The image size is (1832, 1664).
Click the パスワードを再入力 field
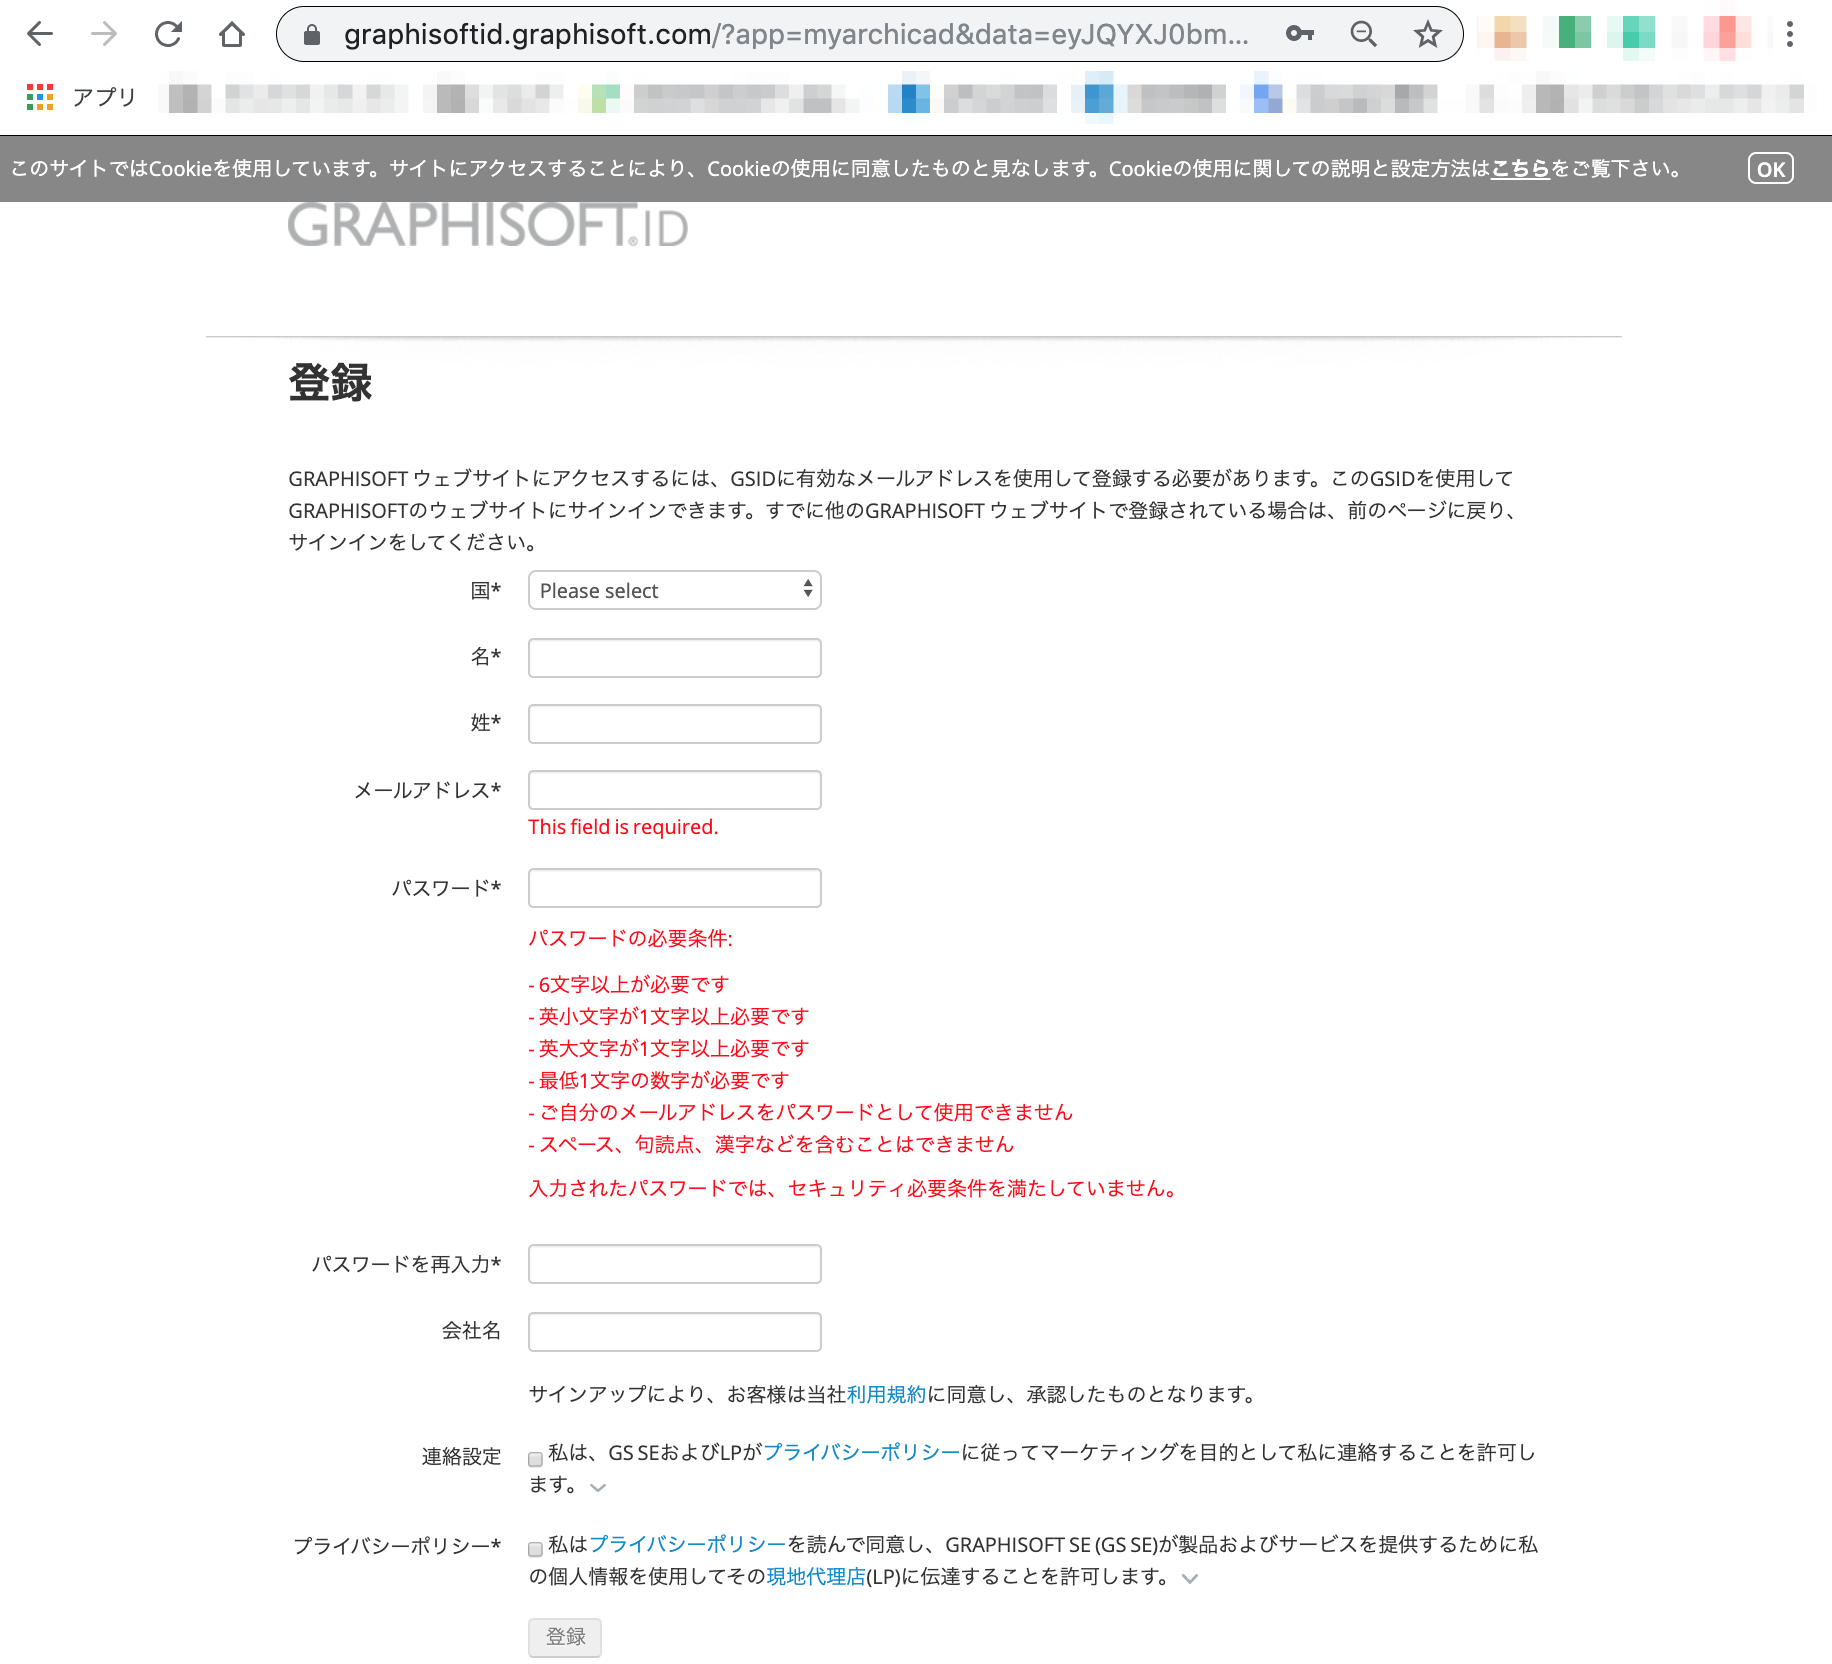675,1264
